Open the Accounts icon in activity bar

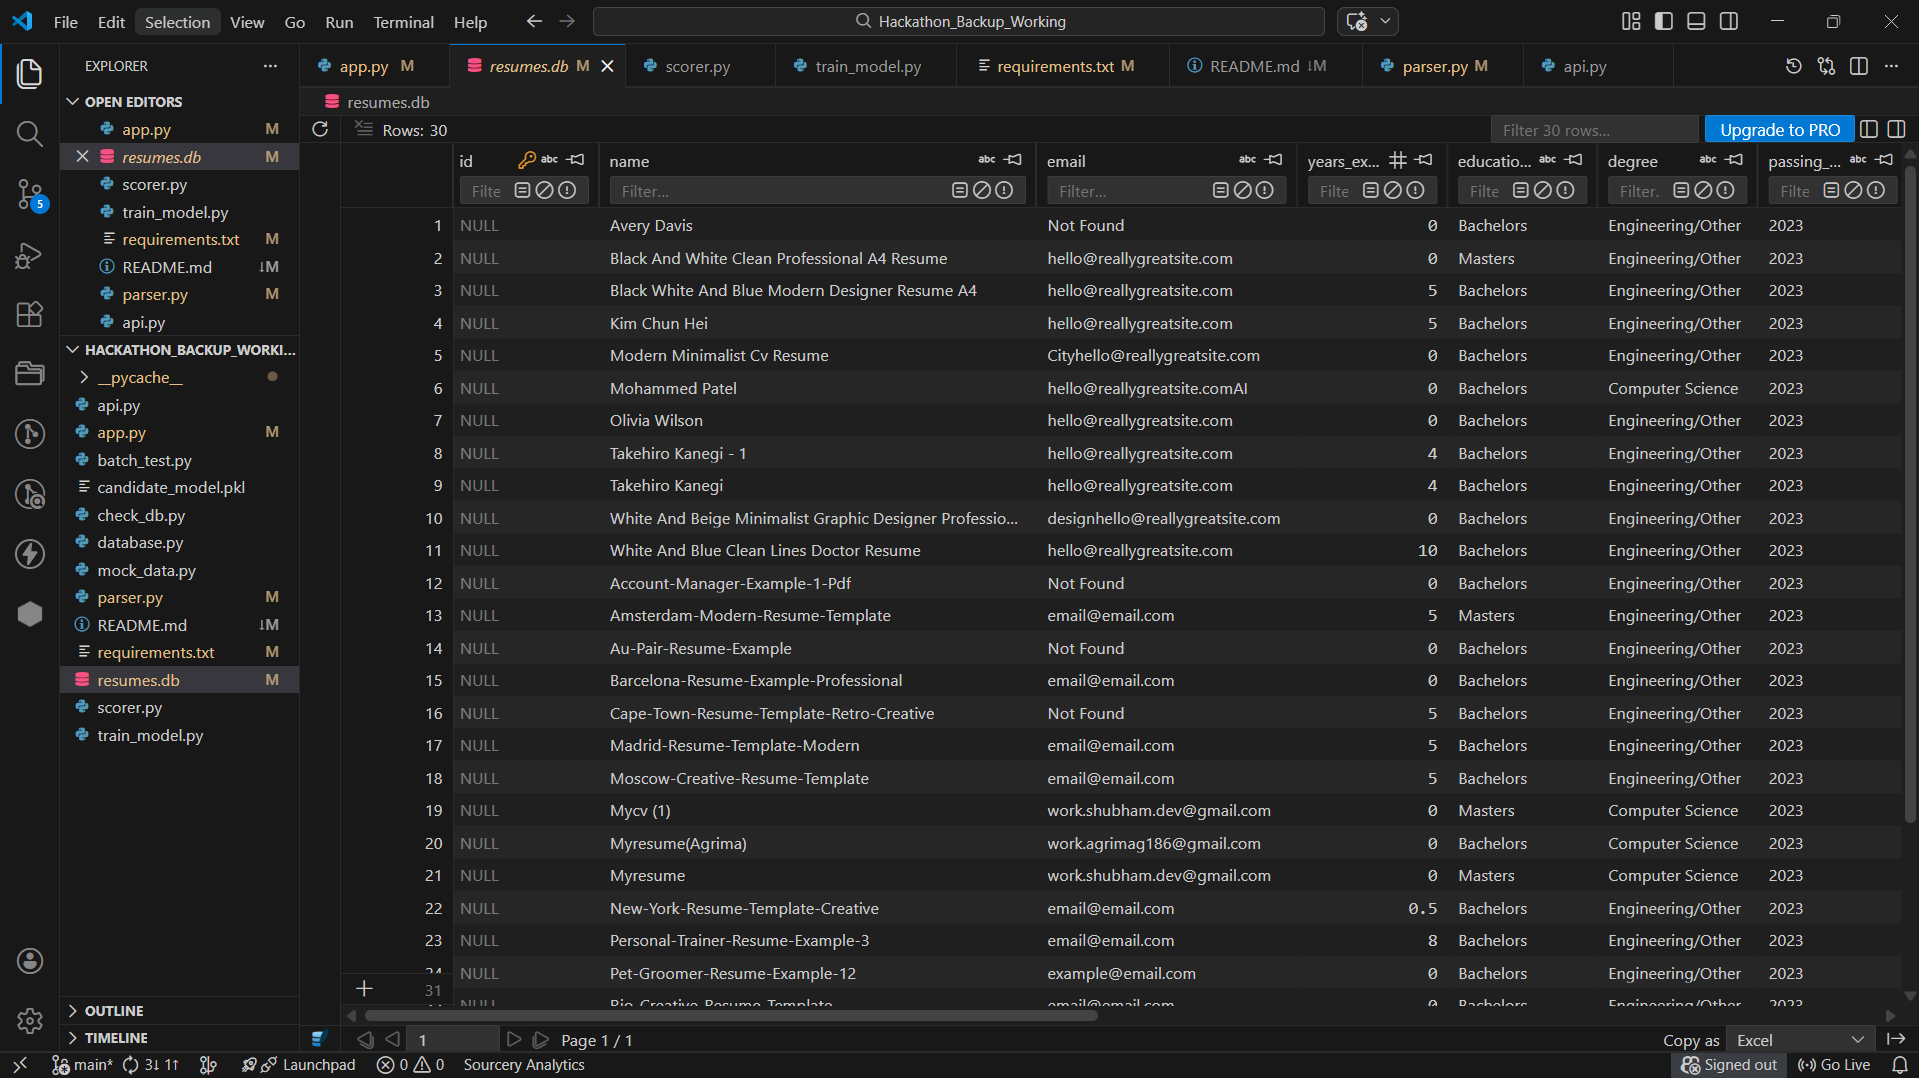[x=29, y=961]
